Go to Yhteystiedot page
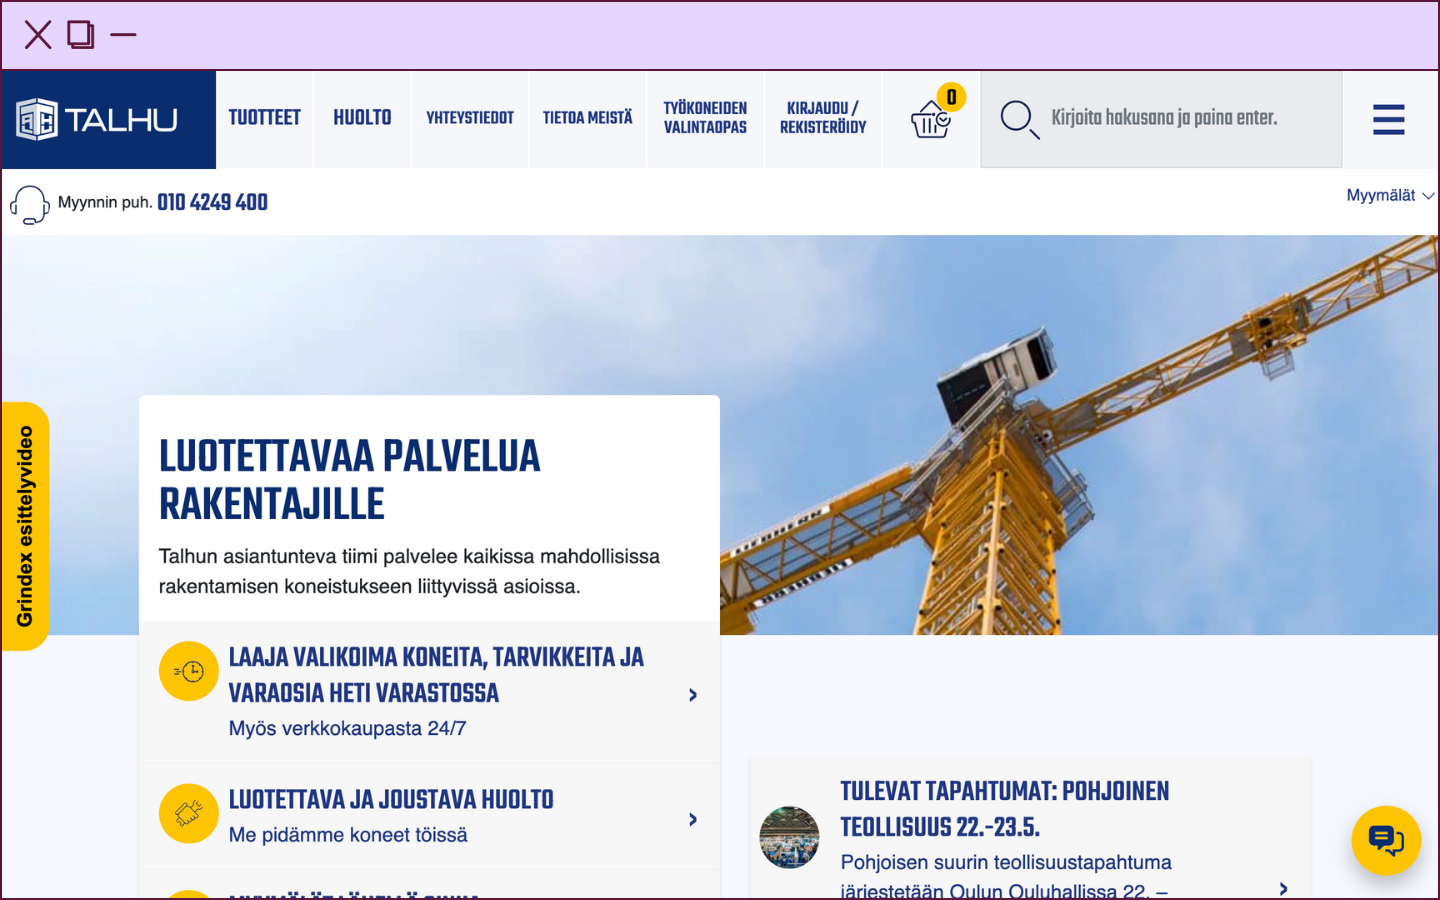This screenshot has height=900, width=1440. pos(470,118)
